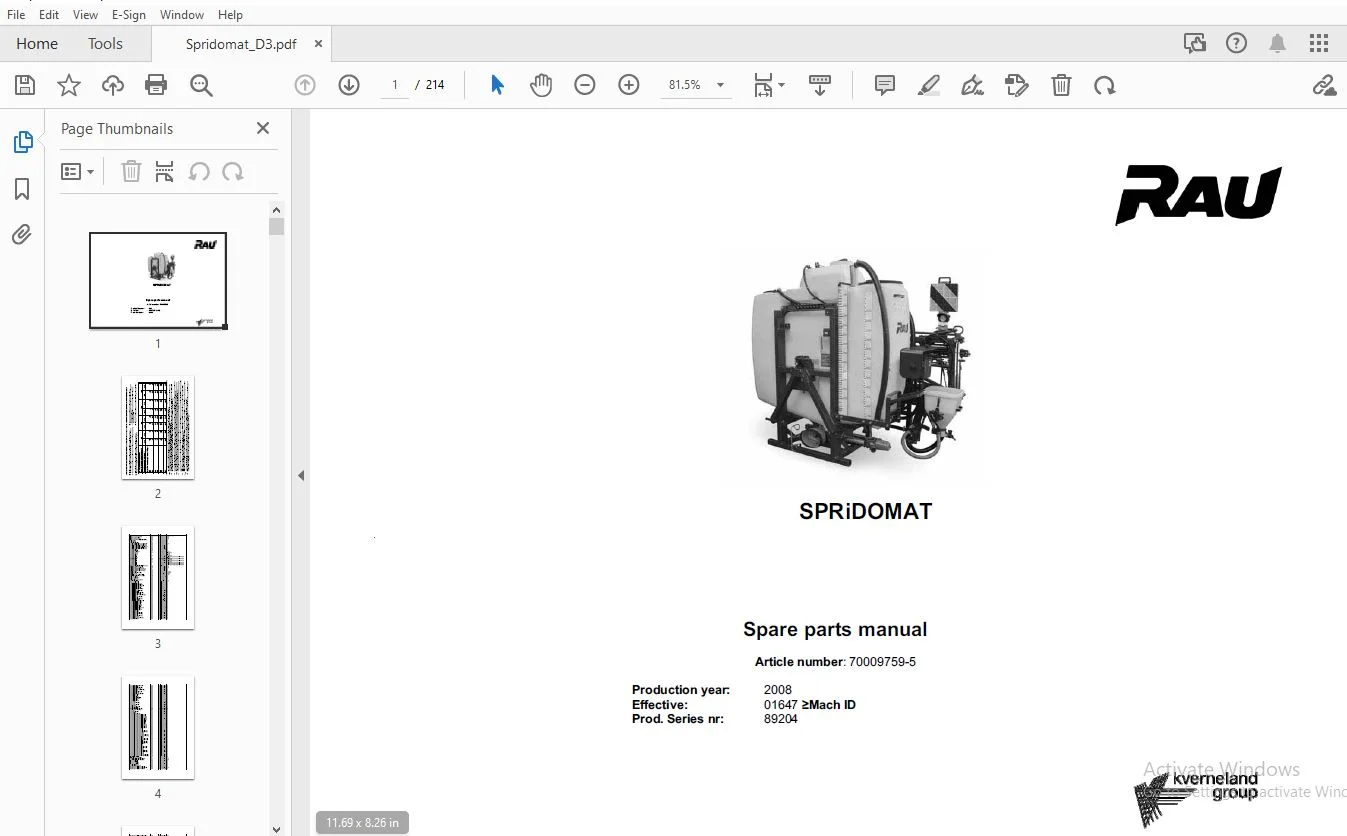The height and width of the screenshot is (836, 1347).
Task: Open the apps grid menu
Action: (1319, 43)
